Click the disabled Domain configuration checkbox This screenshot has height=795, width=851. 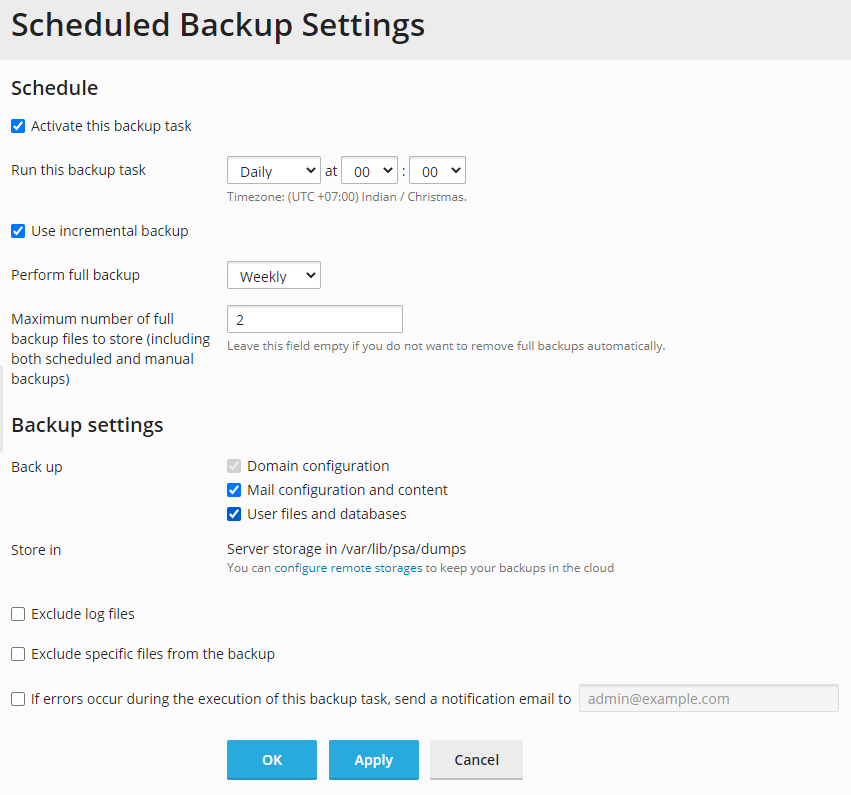pos(234,466)
